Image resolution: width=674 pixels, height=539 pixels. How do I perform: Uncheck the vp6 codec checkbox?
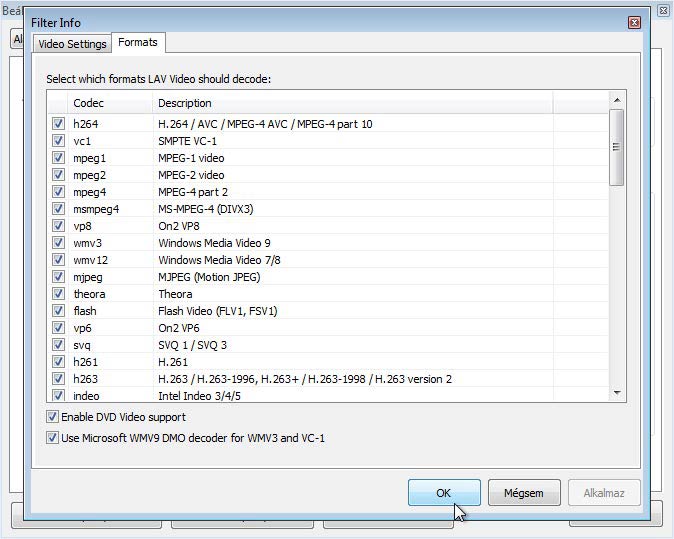pos(58,328)
